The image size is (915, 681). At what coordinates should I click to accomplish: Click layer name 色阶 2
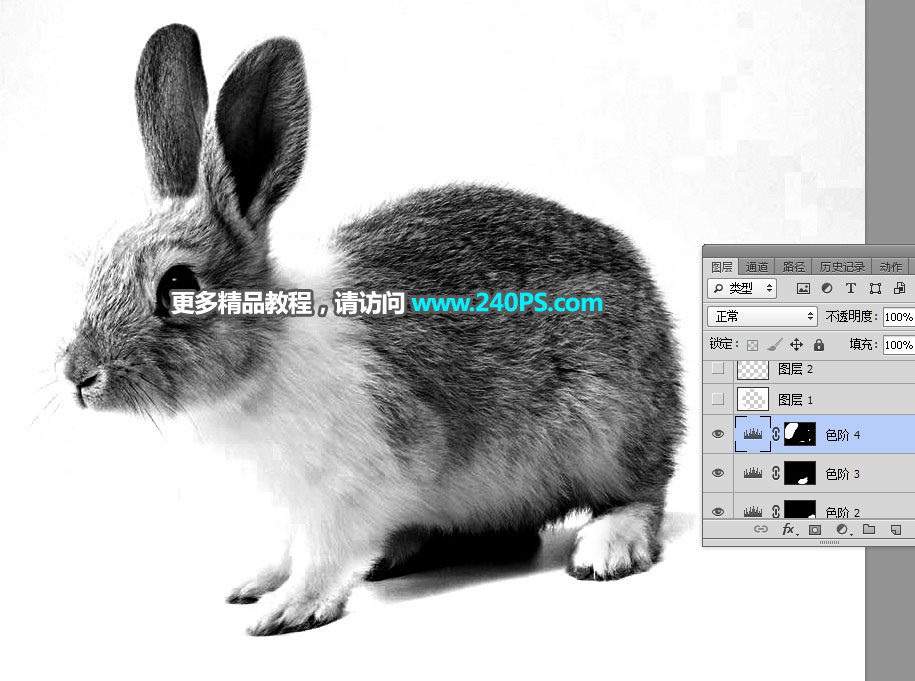pyautogui.click(x=843, y=512)
